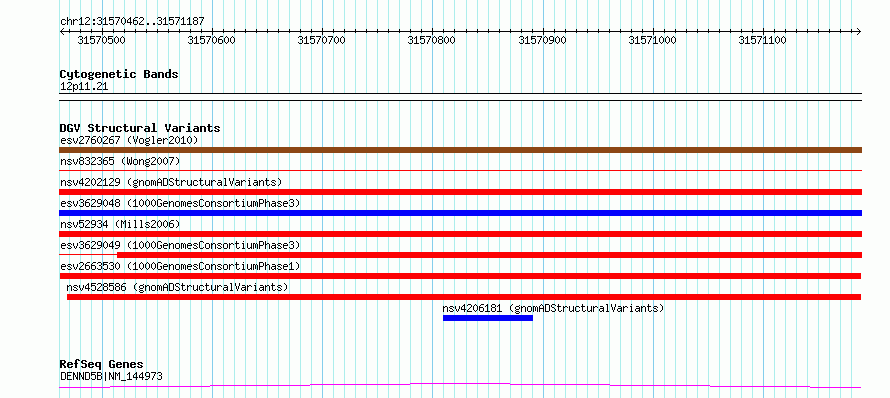This screenshot has width=890, height=398.
Task: Click the RefSeq Genes track title
Action: [x=102, y=365]
